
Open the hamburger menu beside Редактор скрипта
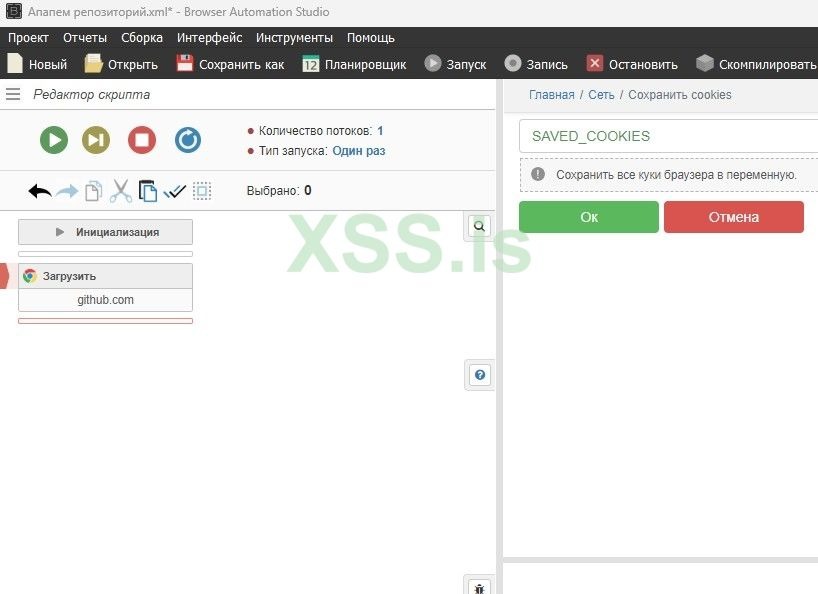pos(13,94)
